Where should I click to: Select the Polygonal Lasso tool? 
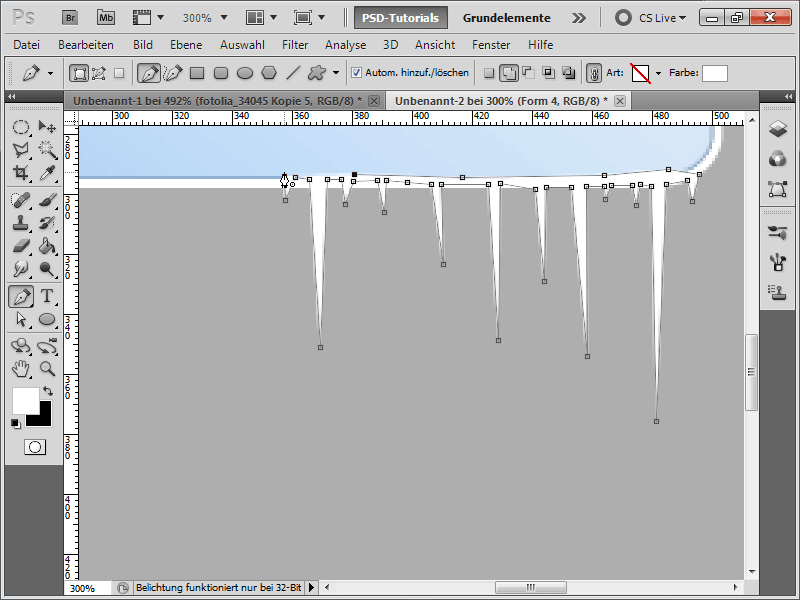(21, 149)
